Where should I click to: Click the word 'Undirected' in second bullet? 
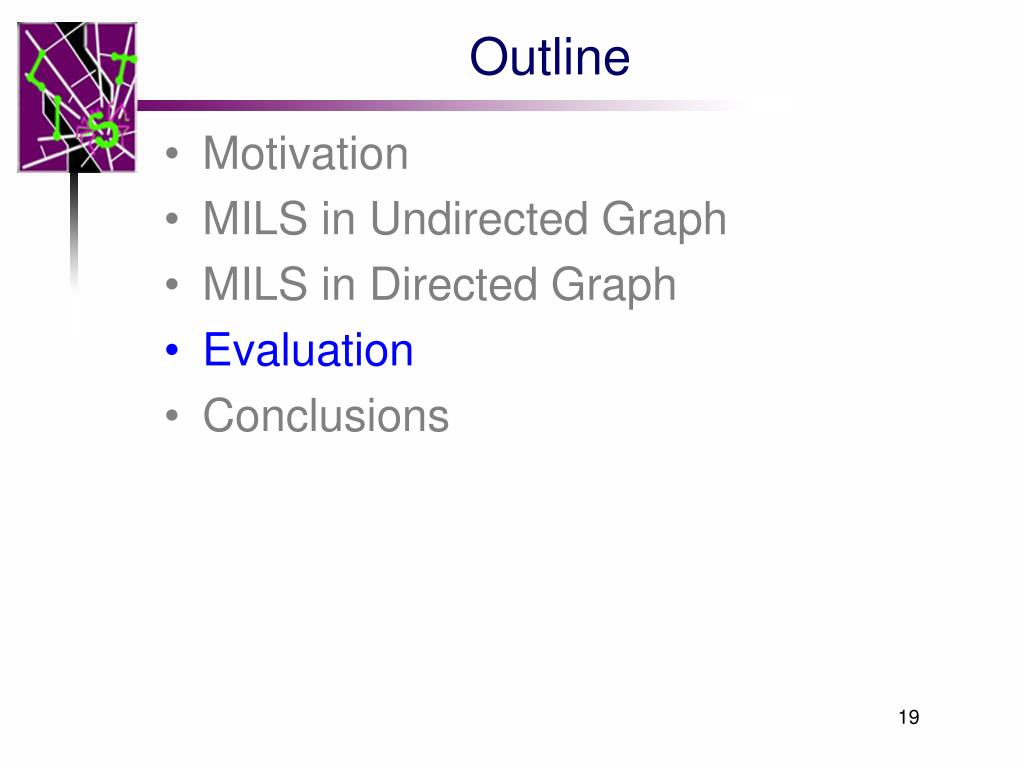pyautogui.click(x=478, y=218)
